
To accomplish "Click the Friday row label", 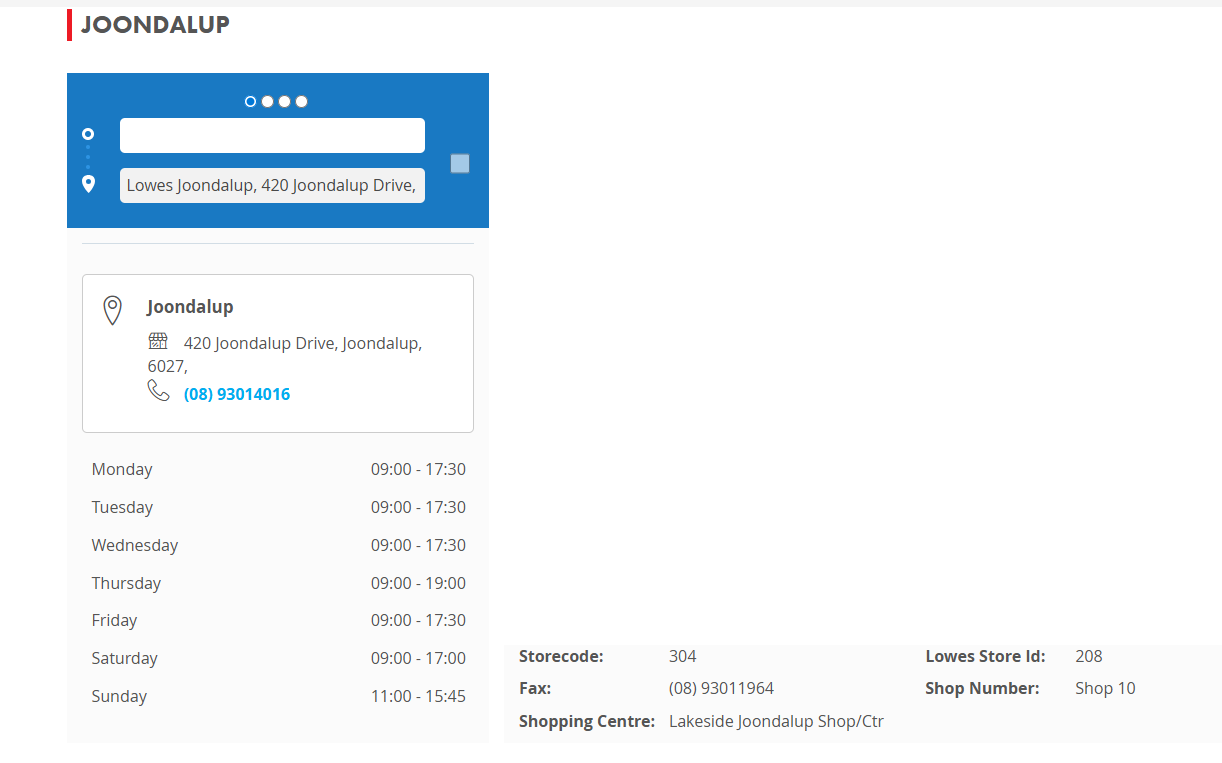I will [114, 620].
